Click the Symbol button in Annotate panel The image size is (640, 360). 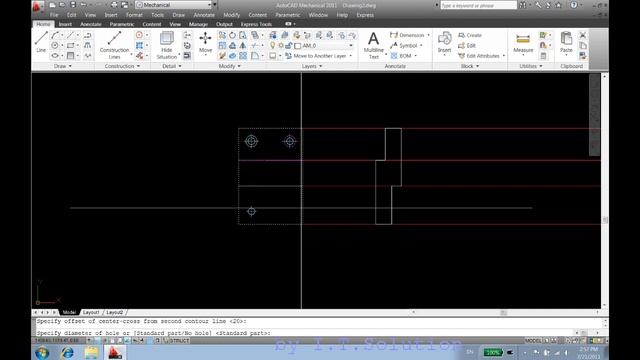pyautogui.click(x=404, y=46)
